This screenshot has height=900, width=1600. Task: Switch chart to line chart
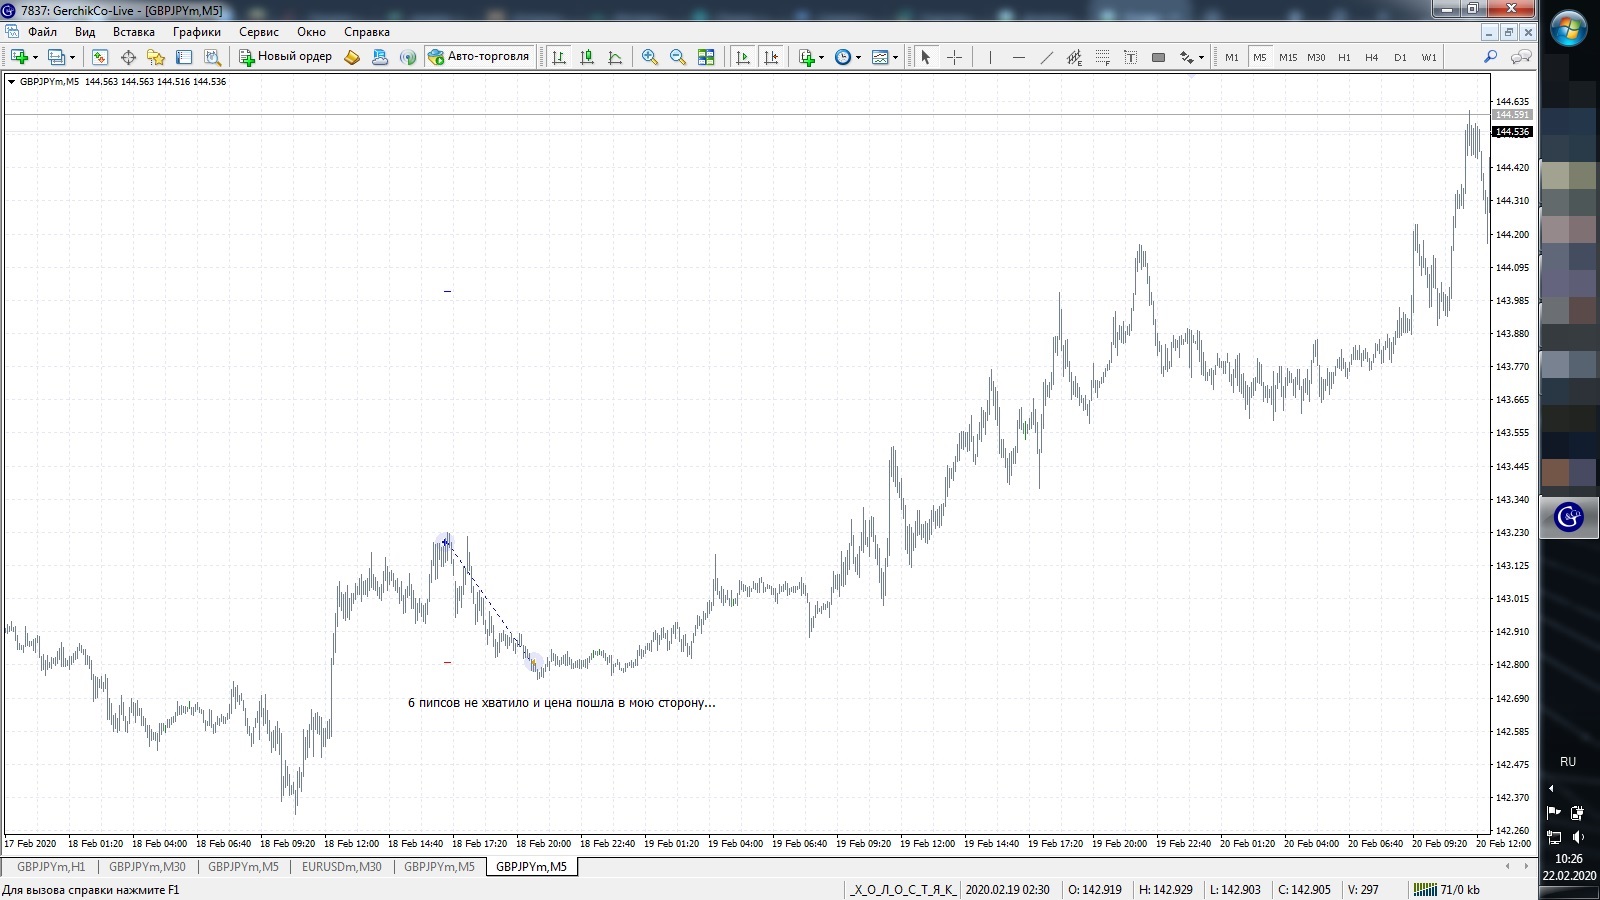[x=615, y=57]
